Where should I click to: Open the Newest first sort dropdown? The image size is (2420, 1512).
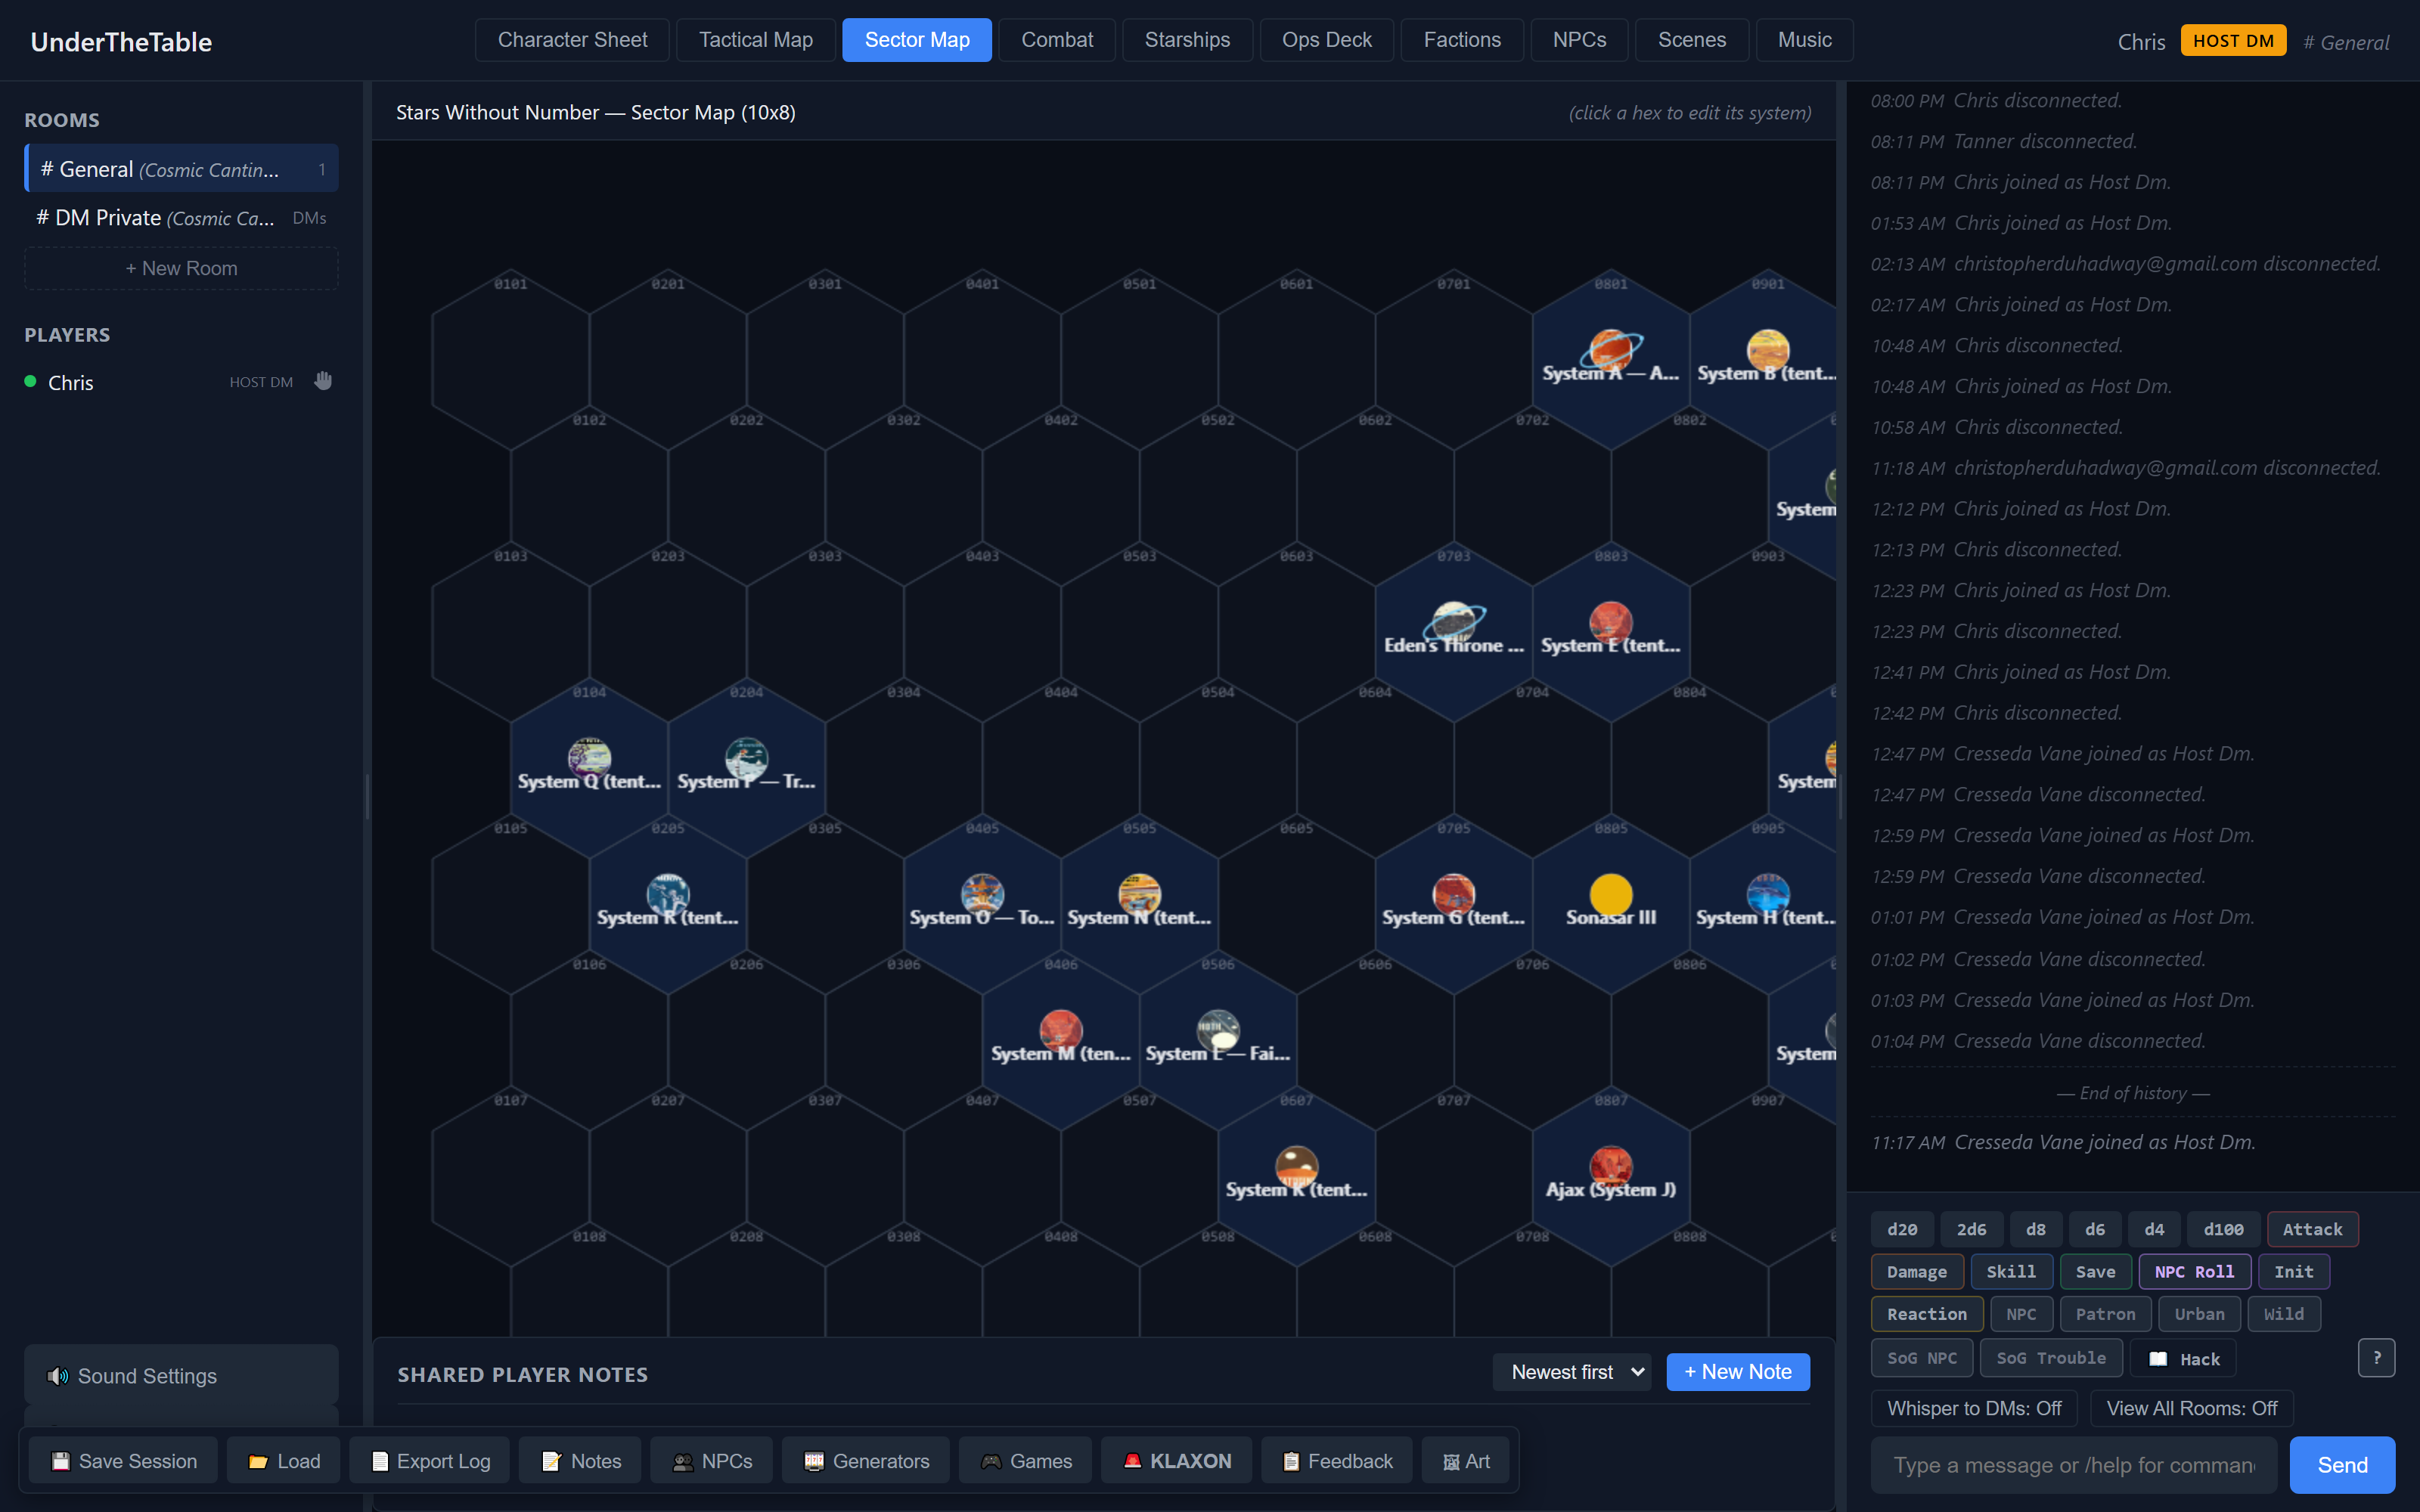[1572, 1372]
